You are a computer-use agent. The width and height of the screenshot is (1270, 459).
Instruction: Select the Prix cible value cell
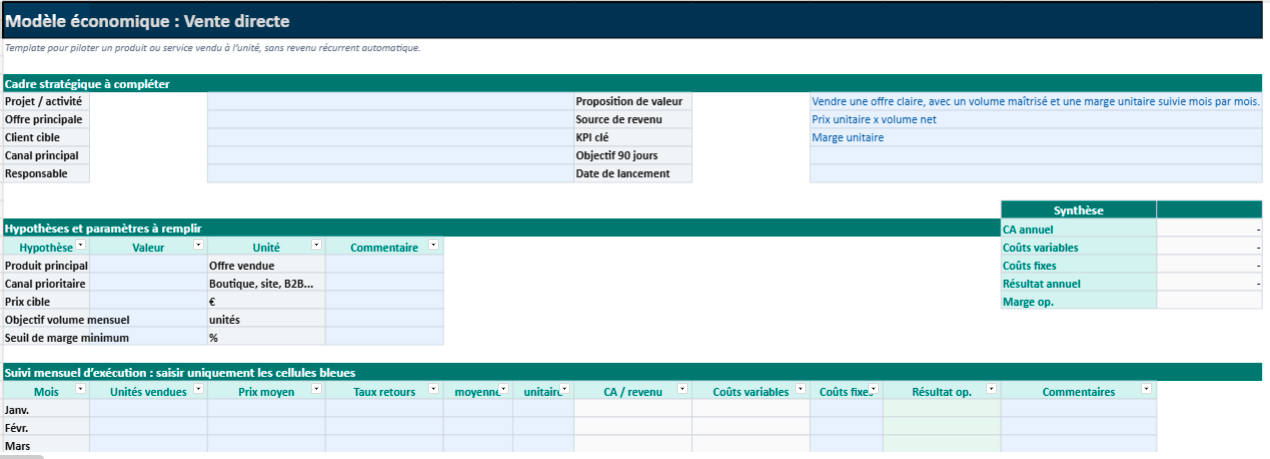coord(148,302)
